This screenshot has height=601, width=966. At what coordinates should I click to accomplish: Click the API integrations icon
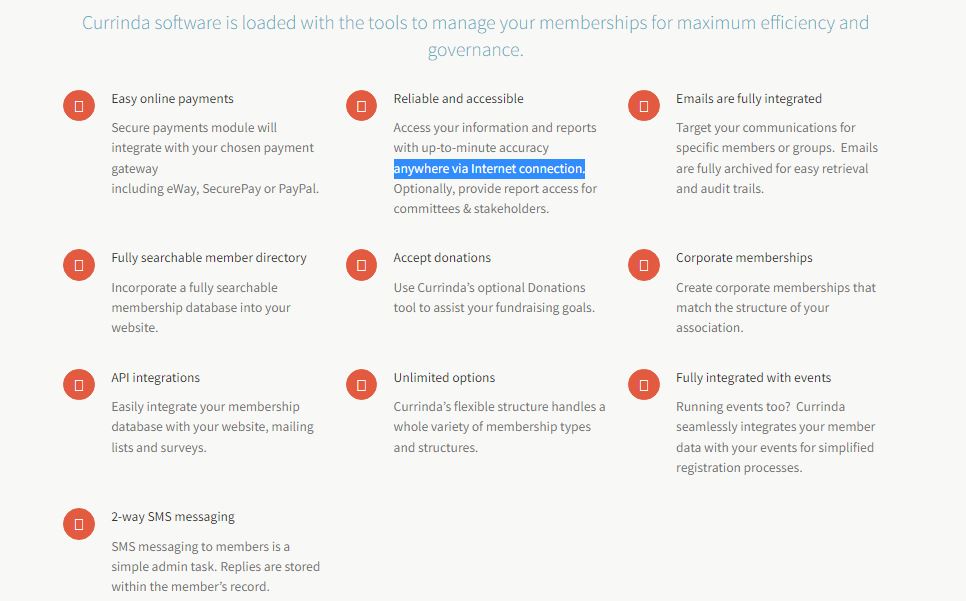[79, 384]
